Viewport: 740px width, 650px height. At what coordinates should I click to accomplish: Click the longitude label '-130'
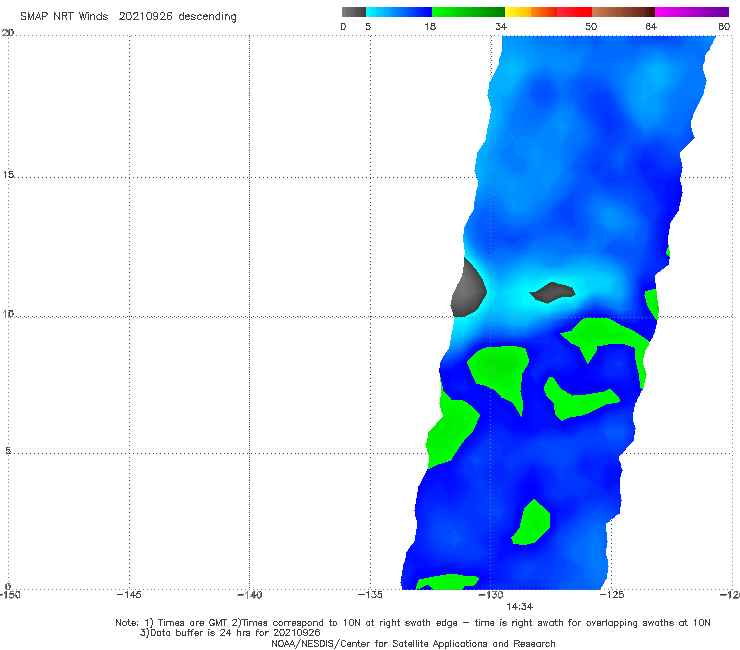(491, 595)
